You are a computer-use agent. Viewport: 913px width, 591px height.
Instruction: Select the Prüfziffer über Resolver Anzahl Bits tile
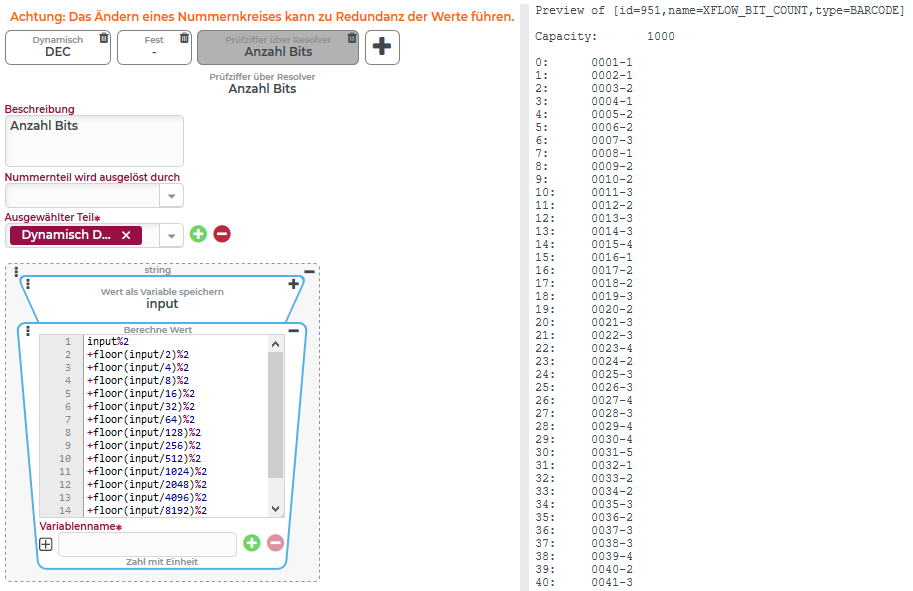(x=277, y=50)
